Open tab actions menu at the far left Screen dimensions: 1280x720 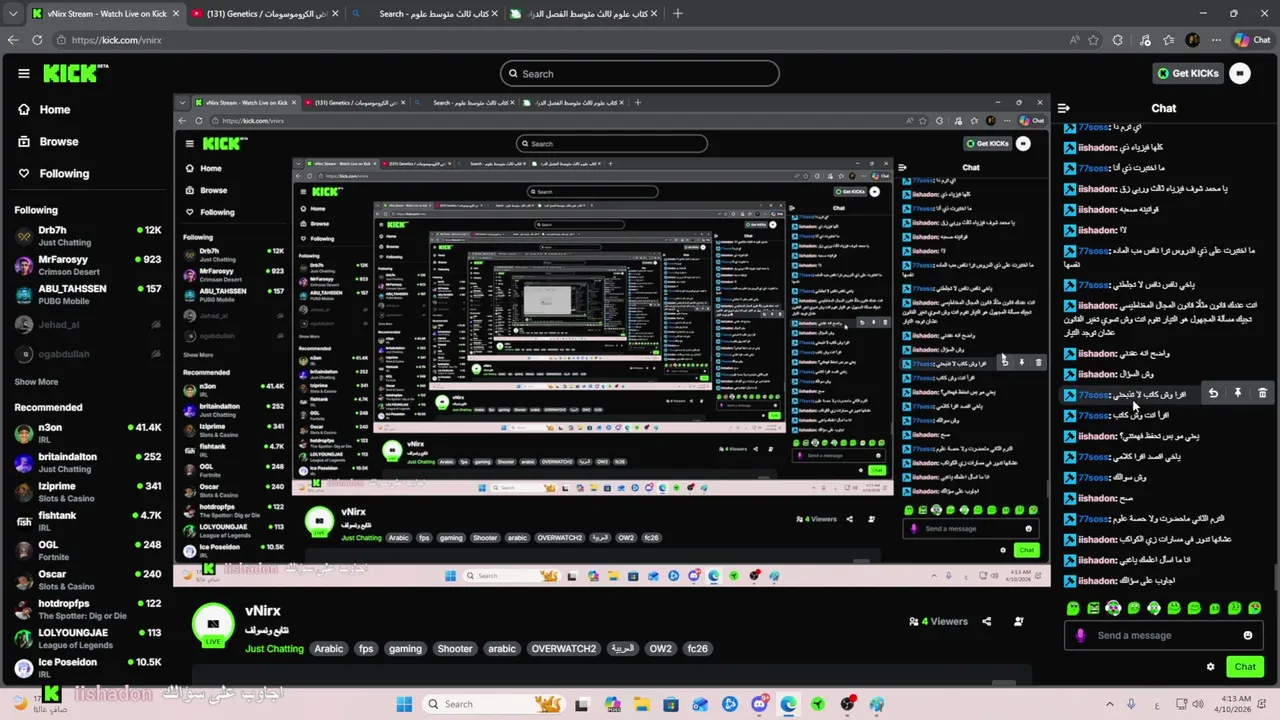pyautogui.click(x=11, y=13)
